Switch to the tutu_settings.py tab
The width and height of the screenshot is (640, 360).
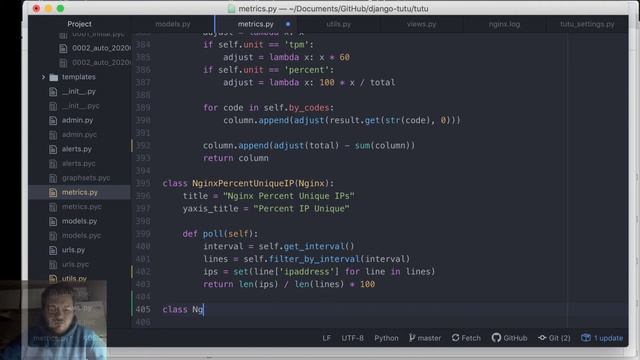point(587,24)
